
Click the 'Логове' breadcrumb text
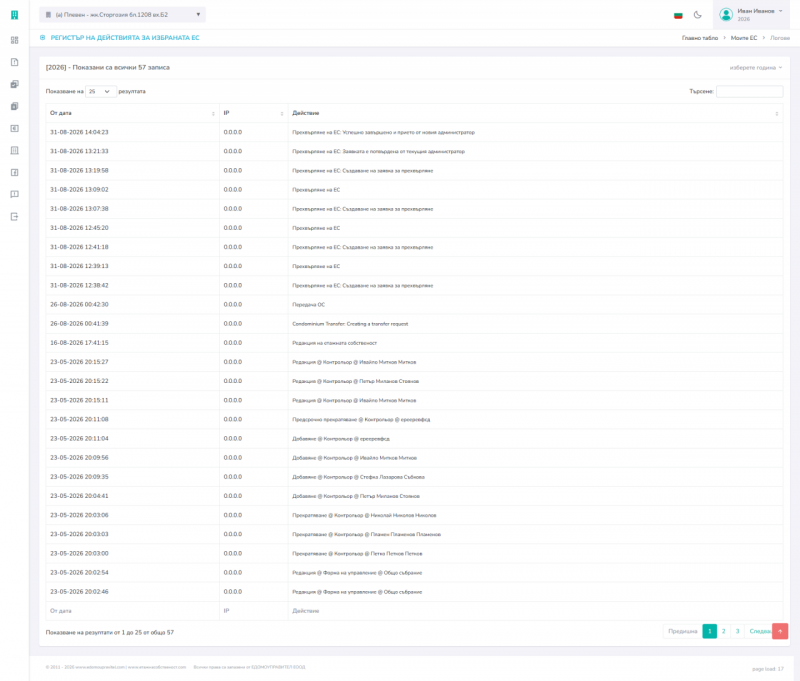pyautogui.click(x=780, y=38)
